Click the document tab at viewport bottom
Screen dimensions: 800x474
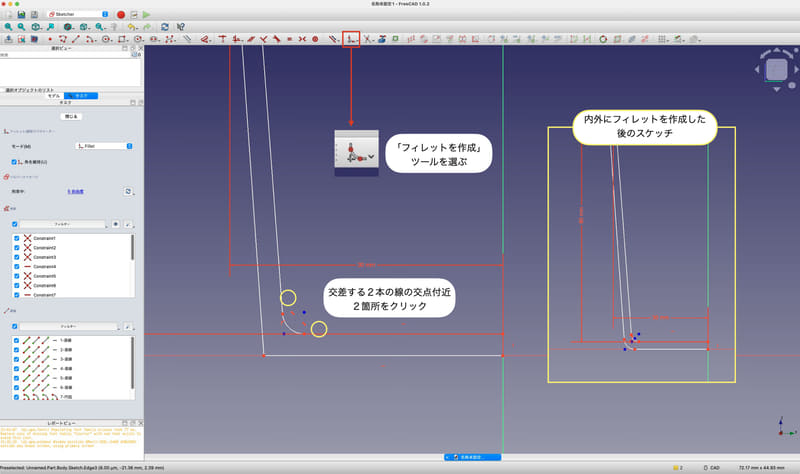pyautogui.click(x=472, y=457)
